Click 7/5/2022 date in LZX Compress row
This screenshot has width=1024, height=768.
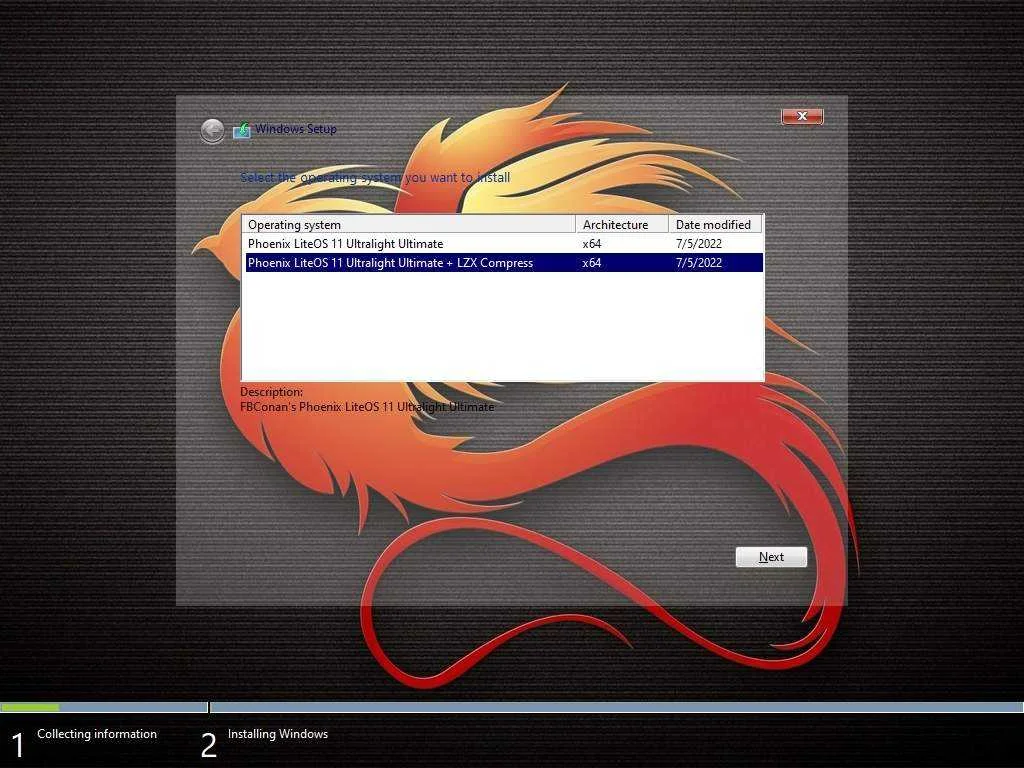coord(699,263)
